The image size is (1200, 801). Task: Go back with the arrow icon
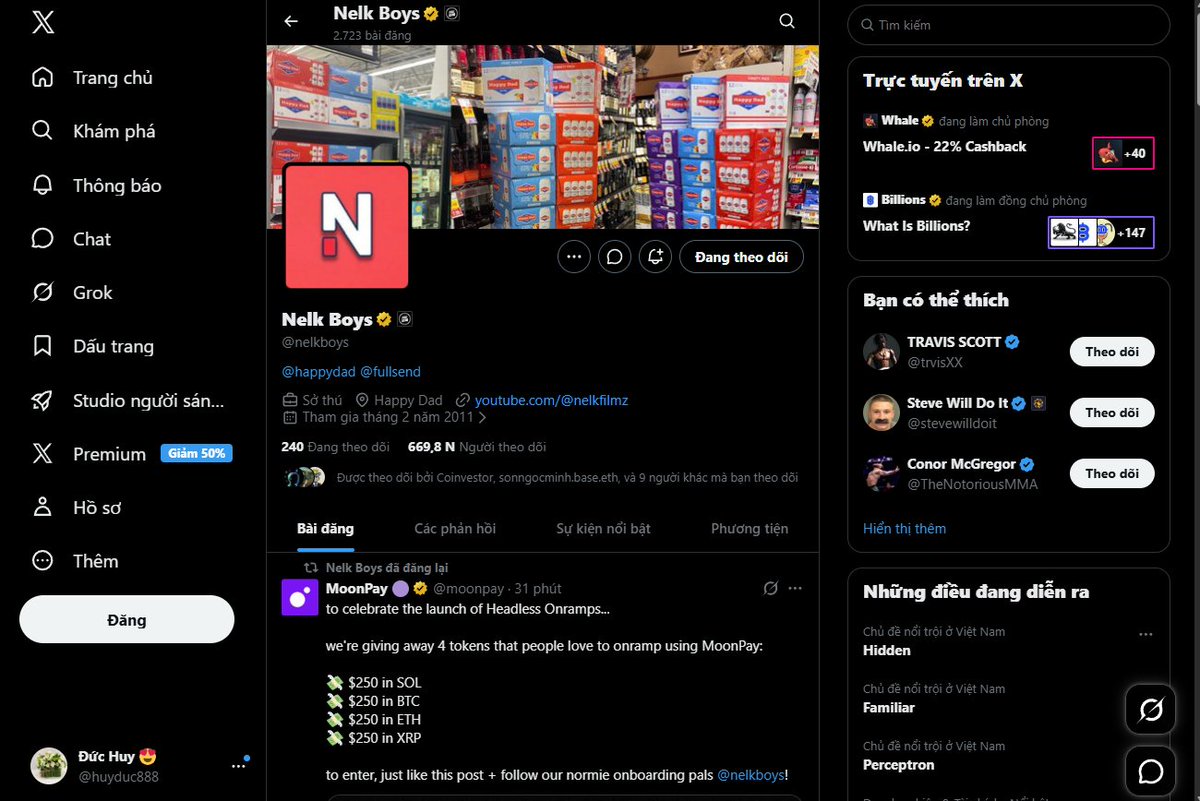pos(291,21)
